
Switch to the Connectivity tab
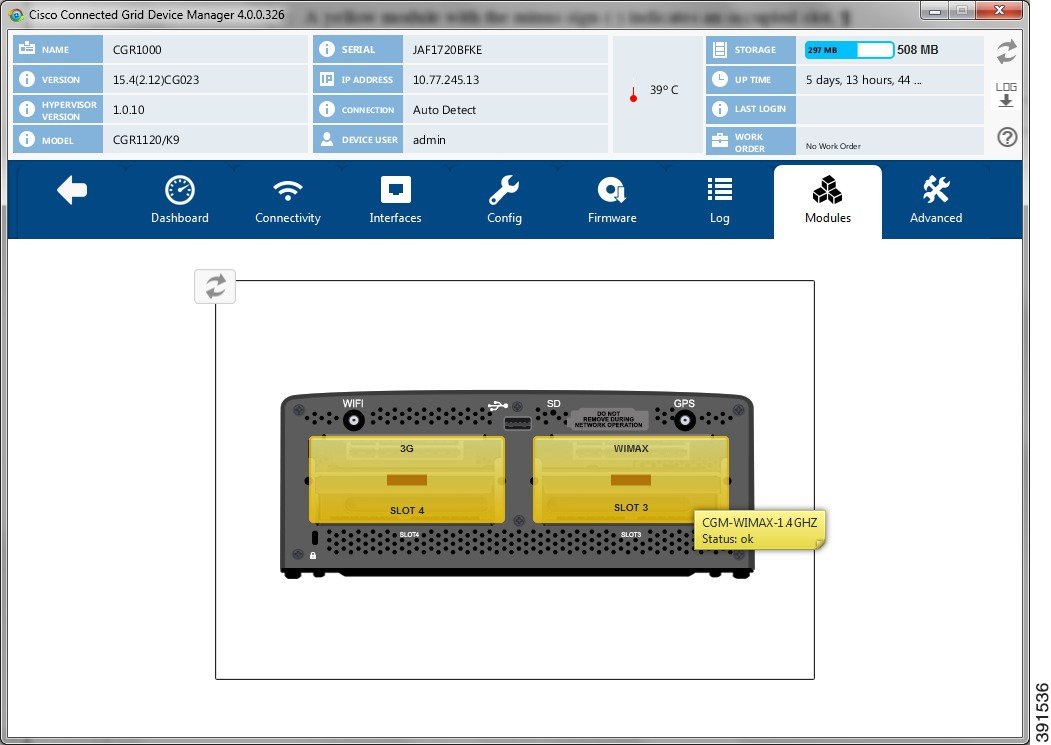pos(288,200)
